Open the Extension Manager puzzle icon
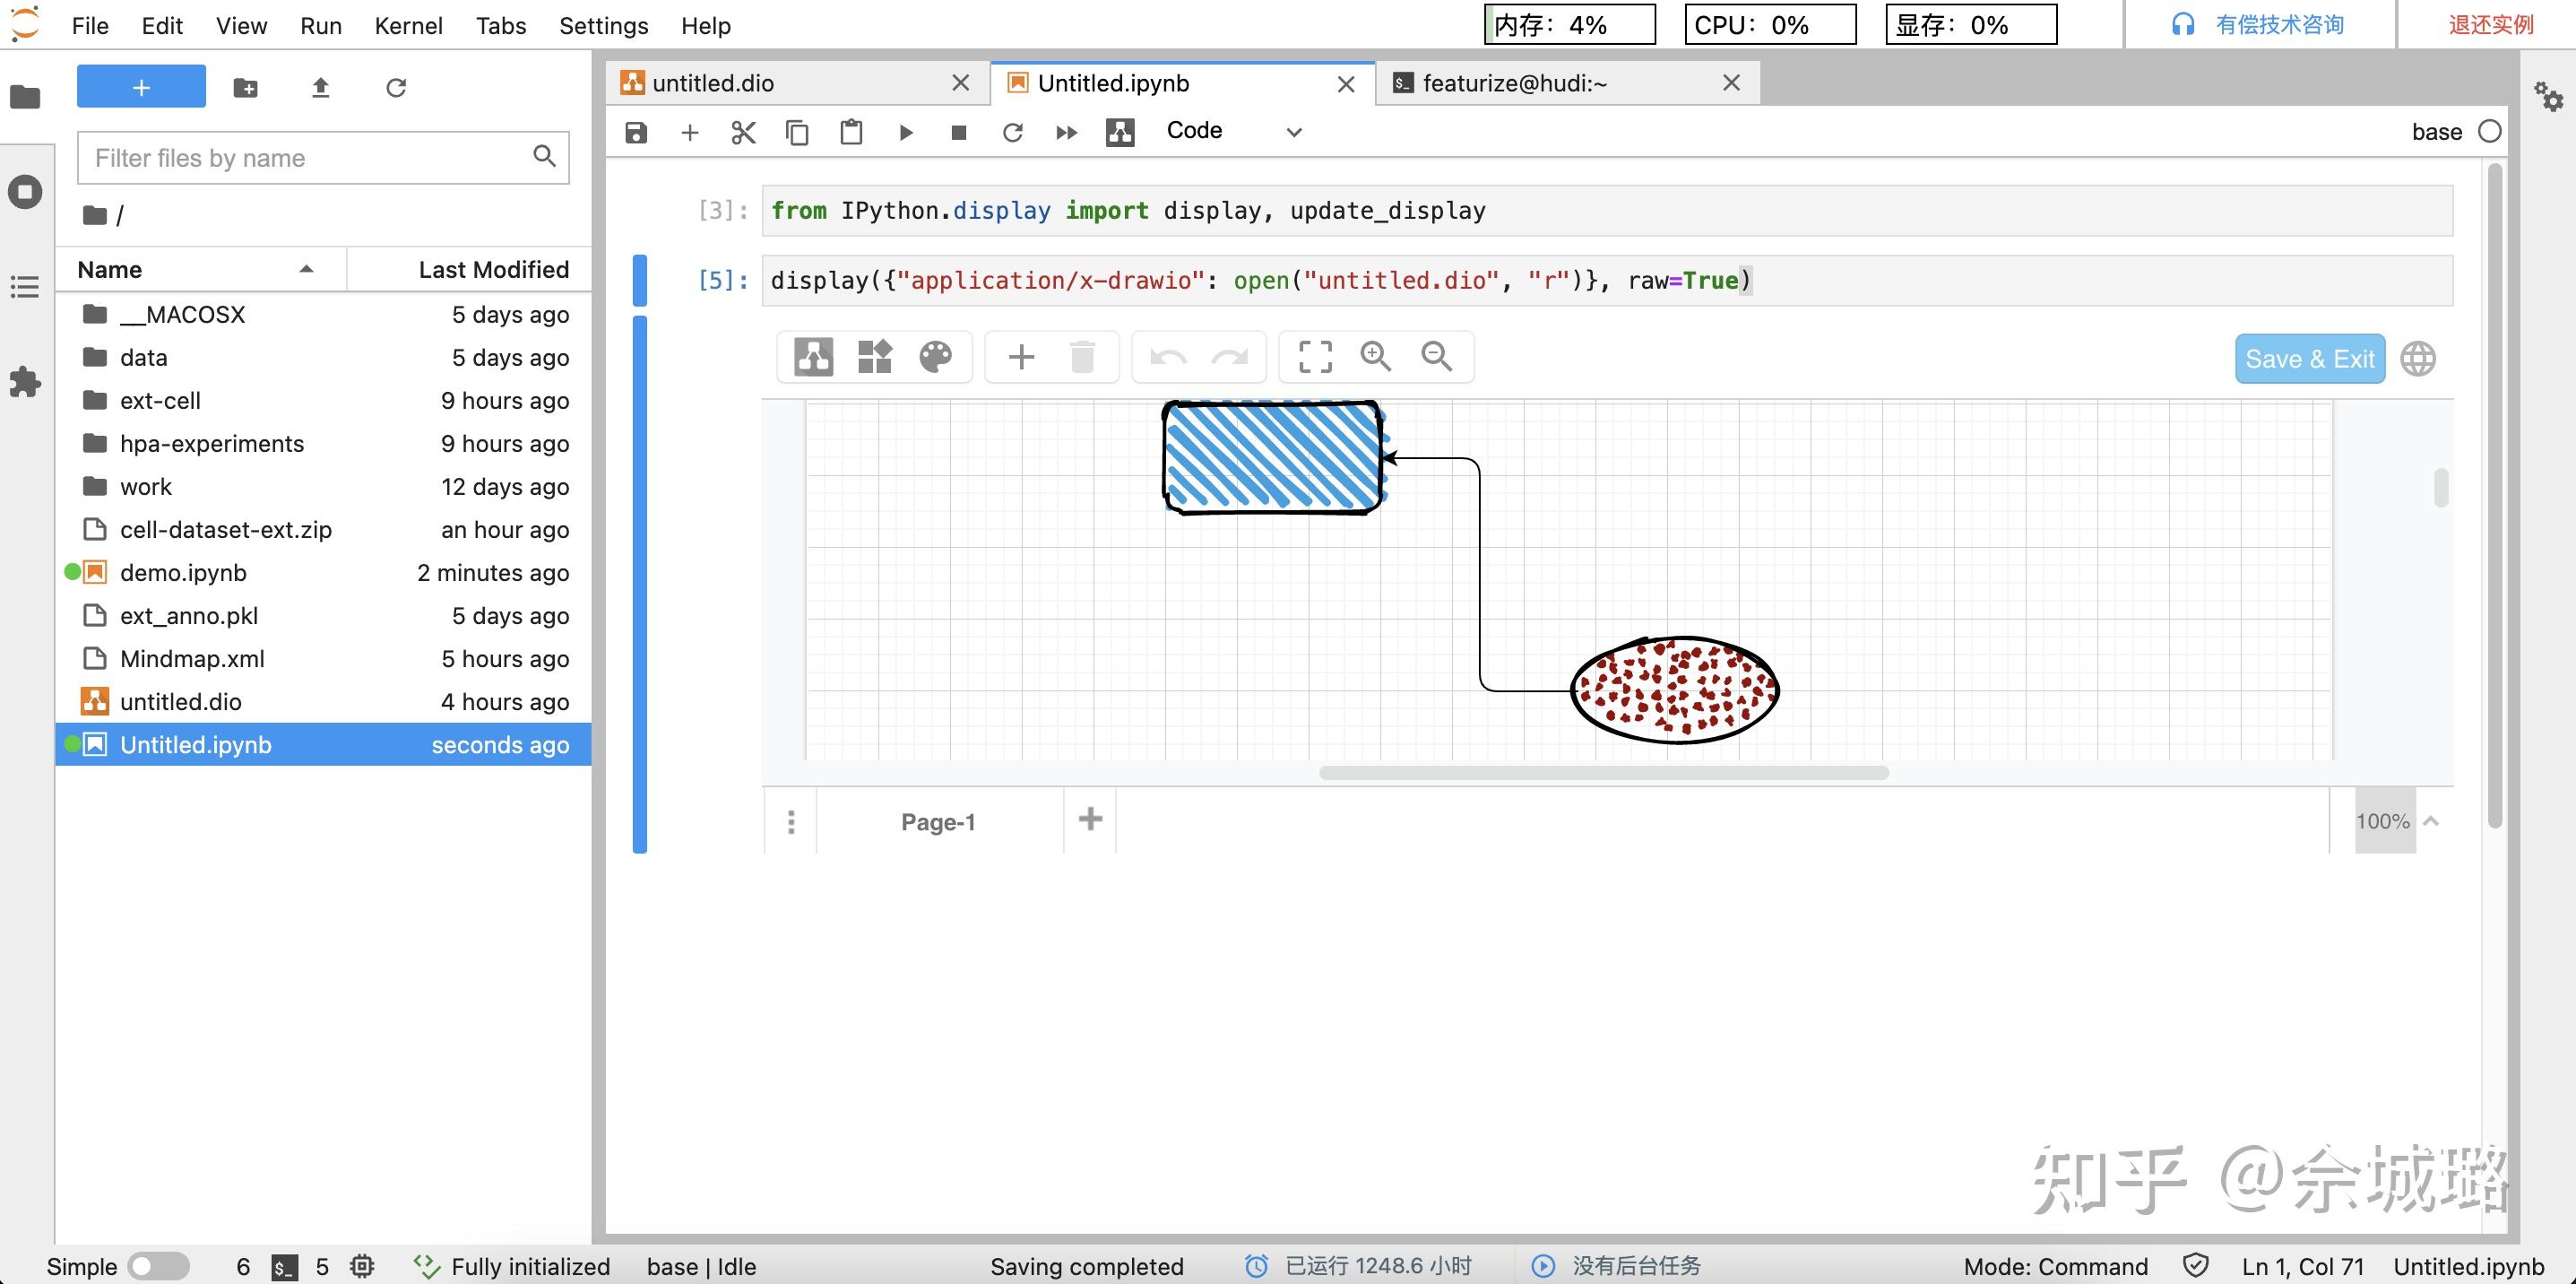2576x1284 pixels. tap(25, 381)
